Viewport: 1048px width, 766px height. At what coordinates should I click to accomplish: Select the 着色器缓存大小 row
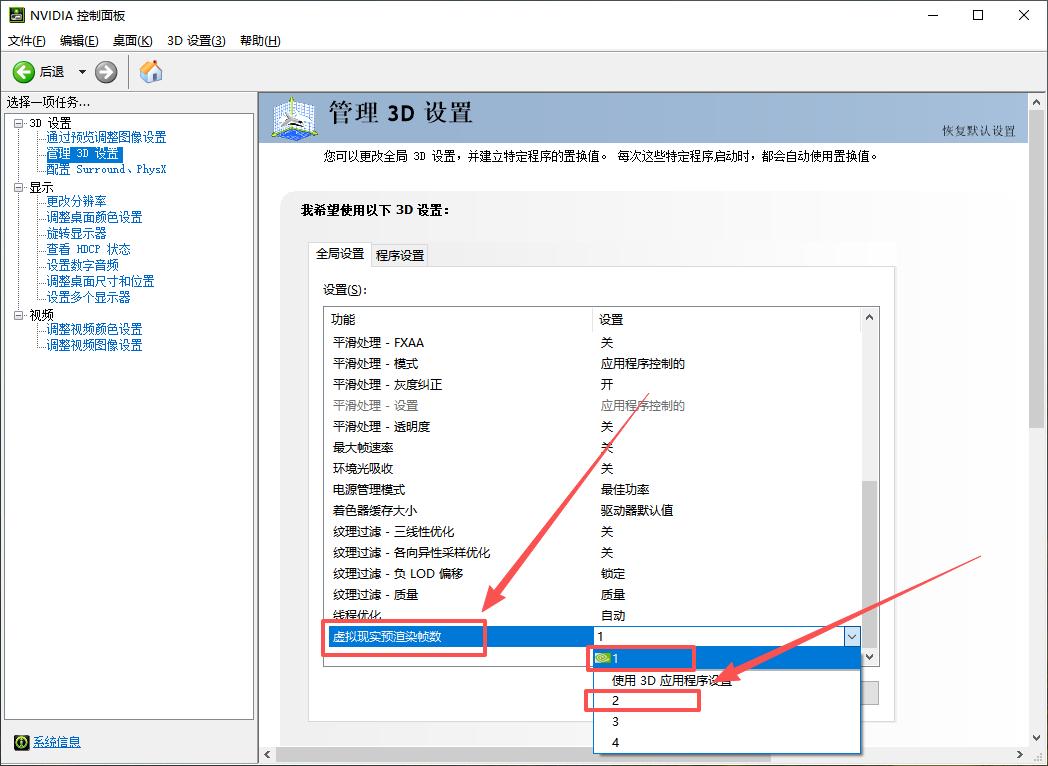click(x=592, y=511)
